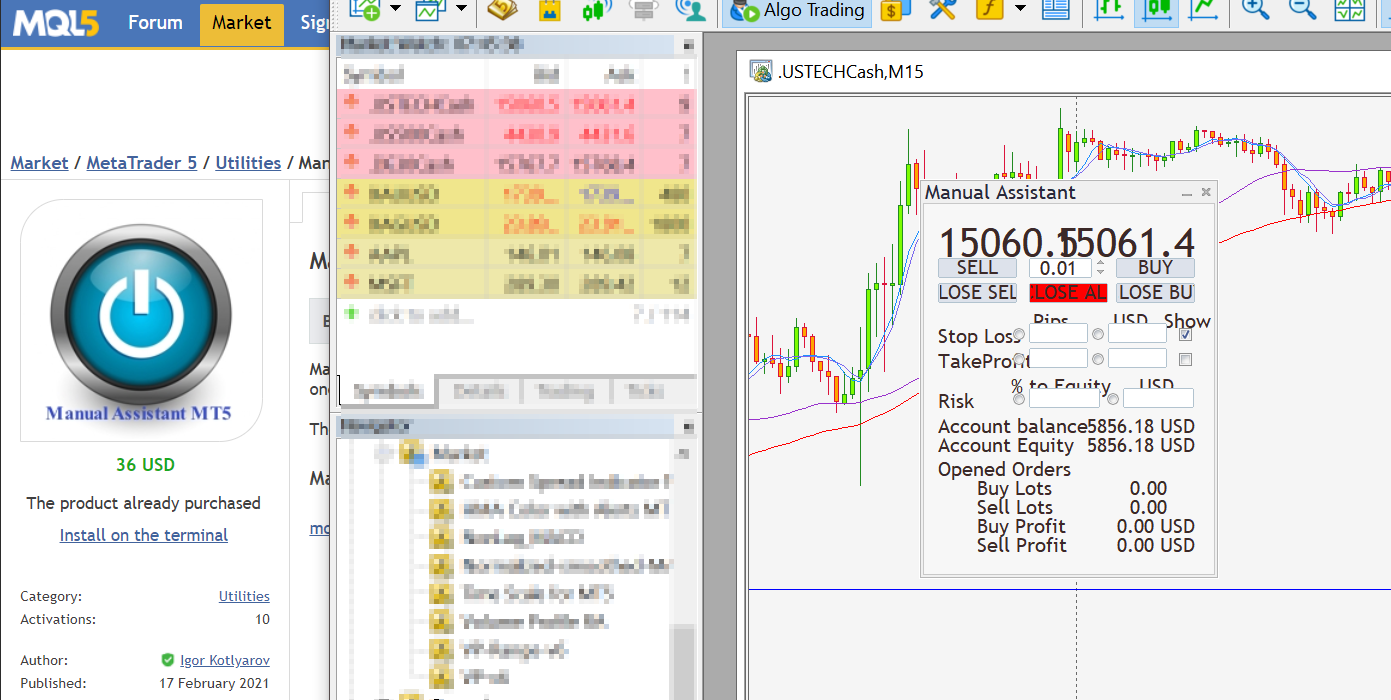Select TakeProfit Pips radio button
The height and width of the screenshot is (700, 1391).
pyautogui.click(x=1019, y=359)
